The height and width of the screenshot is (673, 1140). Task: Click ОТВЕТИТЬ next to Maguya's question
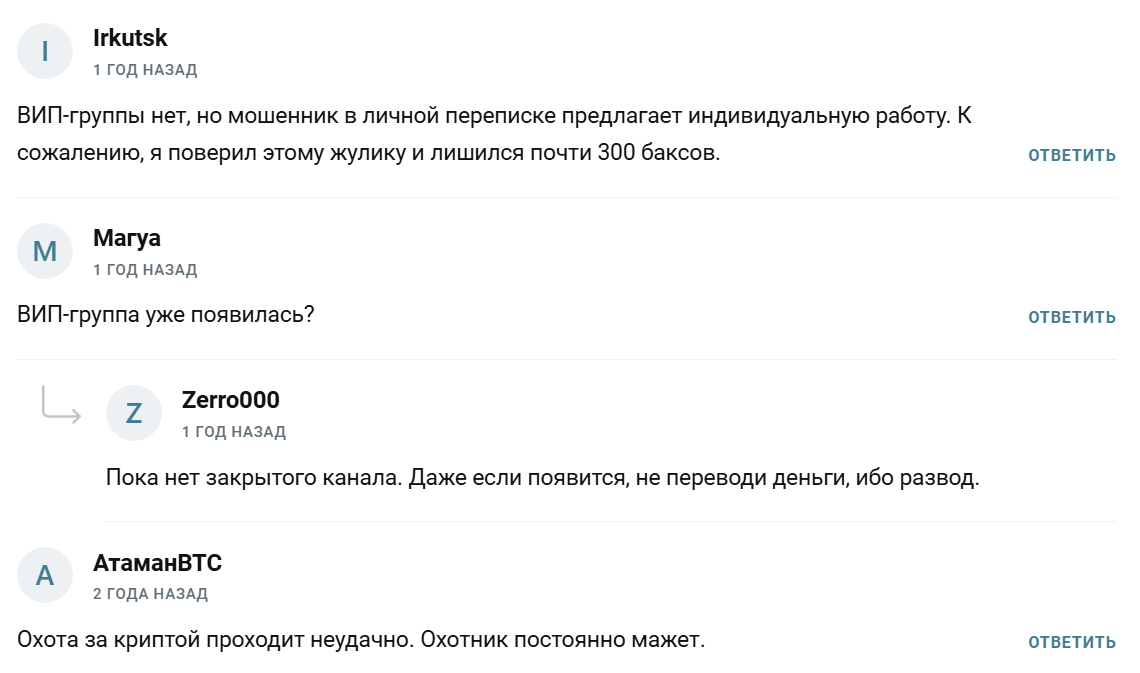[1070, 315]
